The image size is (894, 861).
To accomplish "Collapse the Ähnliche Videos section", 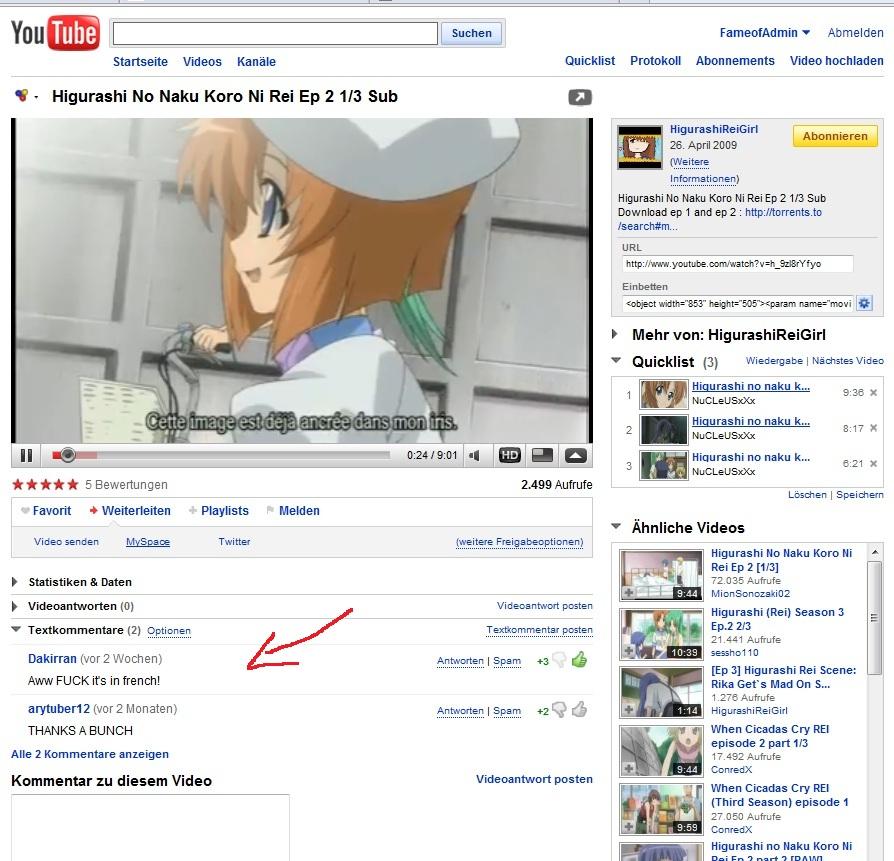I will point(616,526).
